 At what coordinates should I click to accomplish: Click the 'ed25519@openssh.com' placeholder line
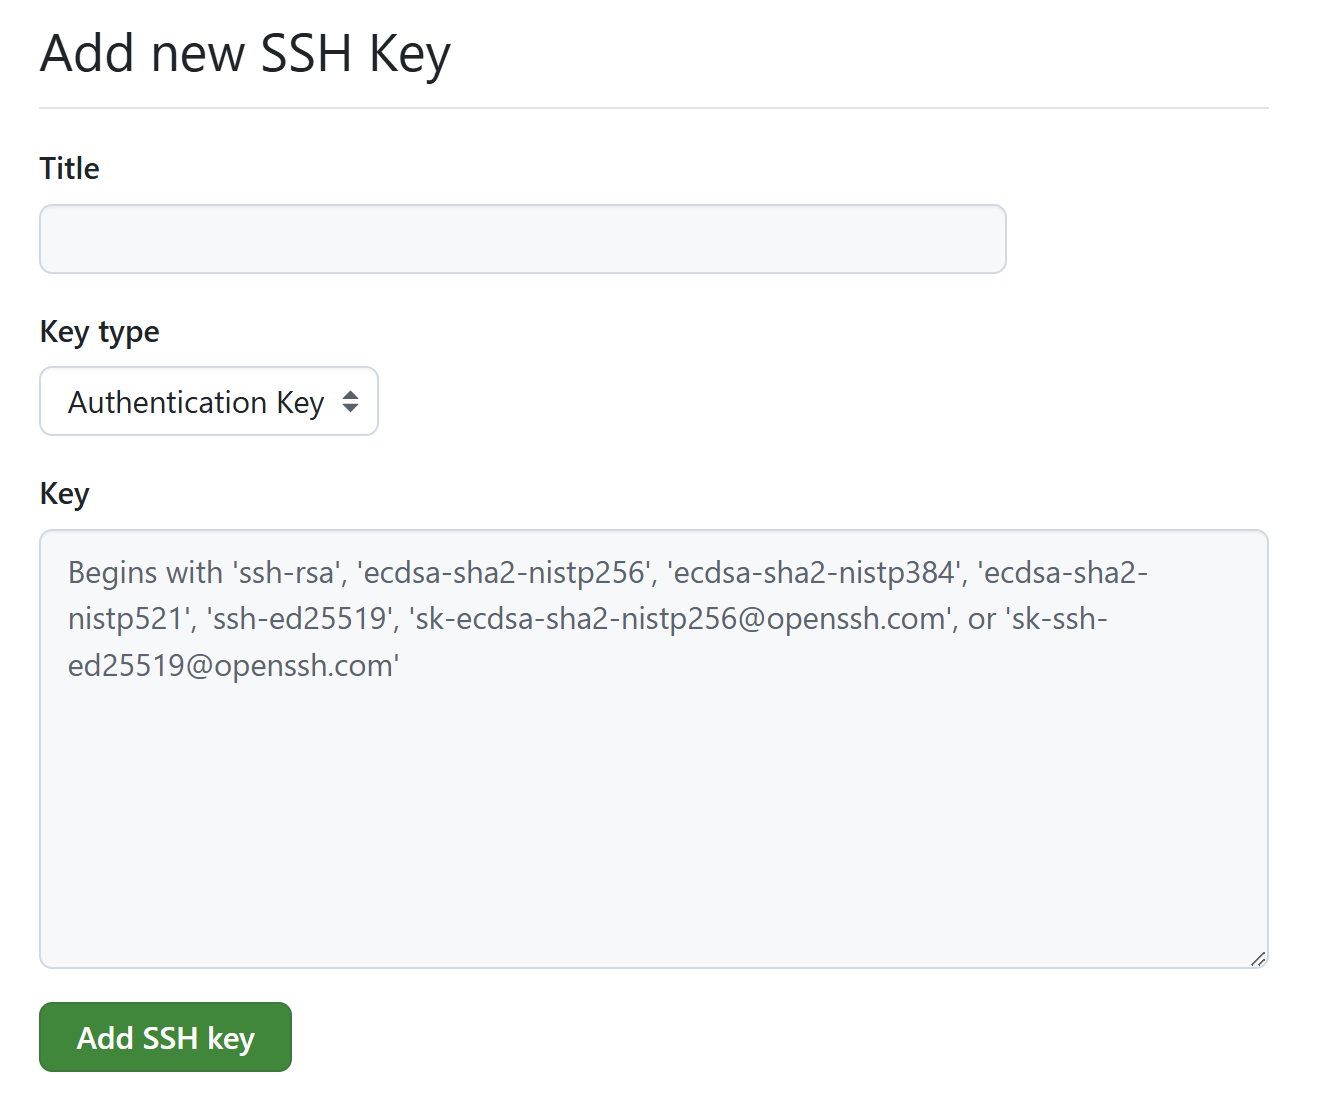(x=233, y=666)
